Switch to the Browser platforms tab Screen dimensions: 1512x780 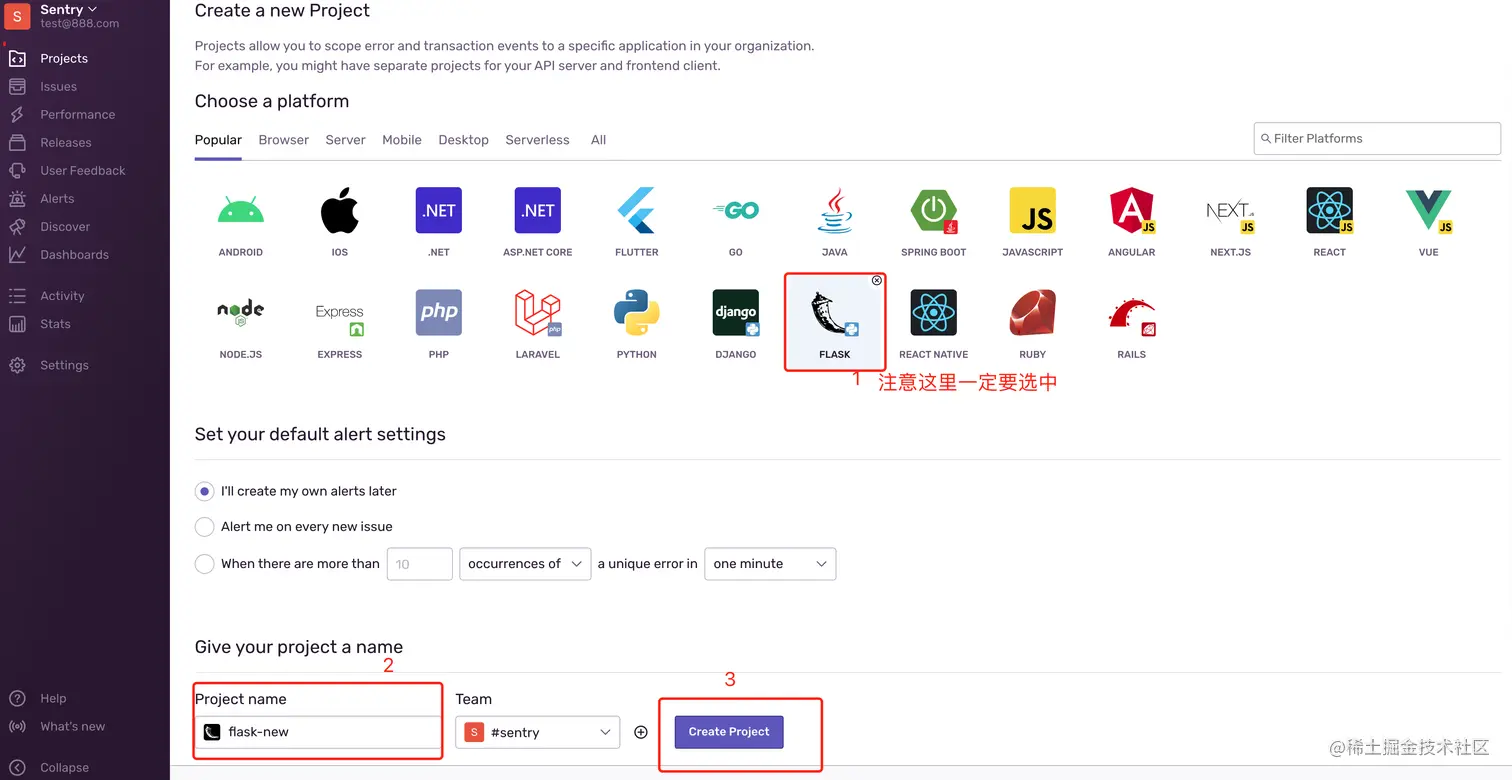[284, 140]
